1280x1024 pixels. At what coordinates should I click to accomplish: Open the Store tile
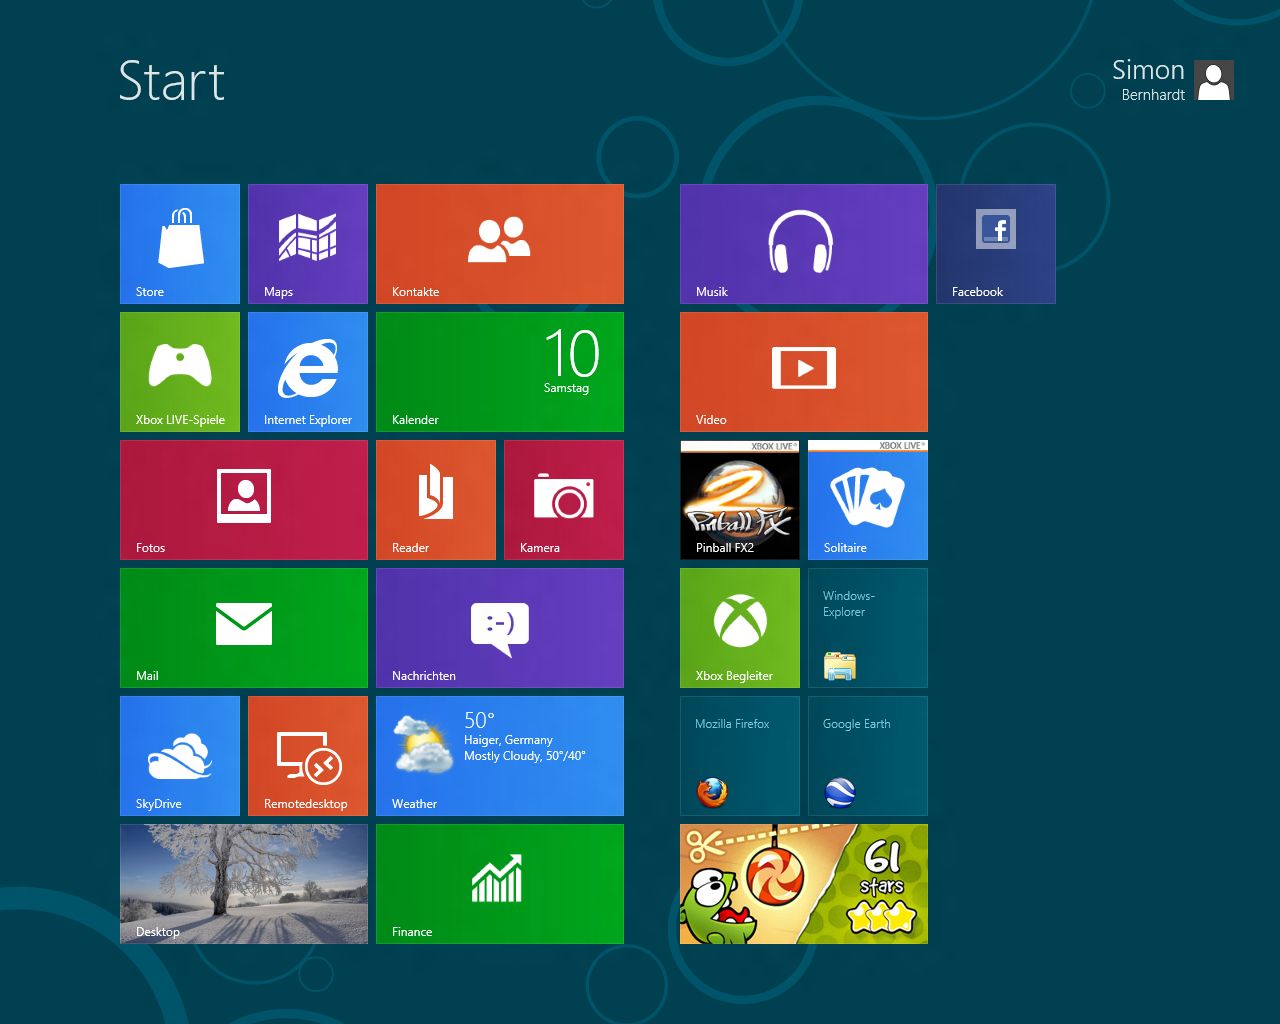point(180,244)
